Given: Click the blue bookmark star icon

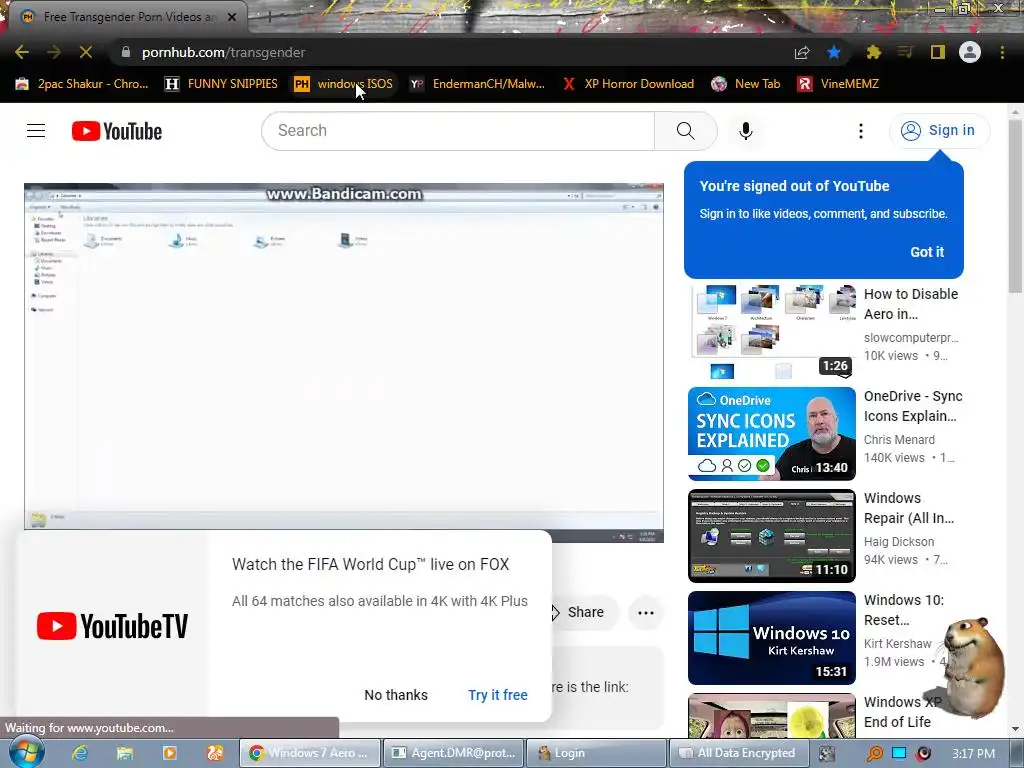Looking at the screenshot, I should pyautogui.click(x=834, y=52).
